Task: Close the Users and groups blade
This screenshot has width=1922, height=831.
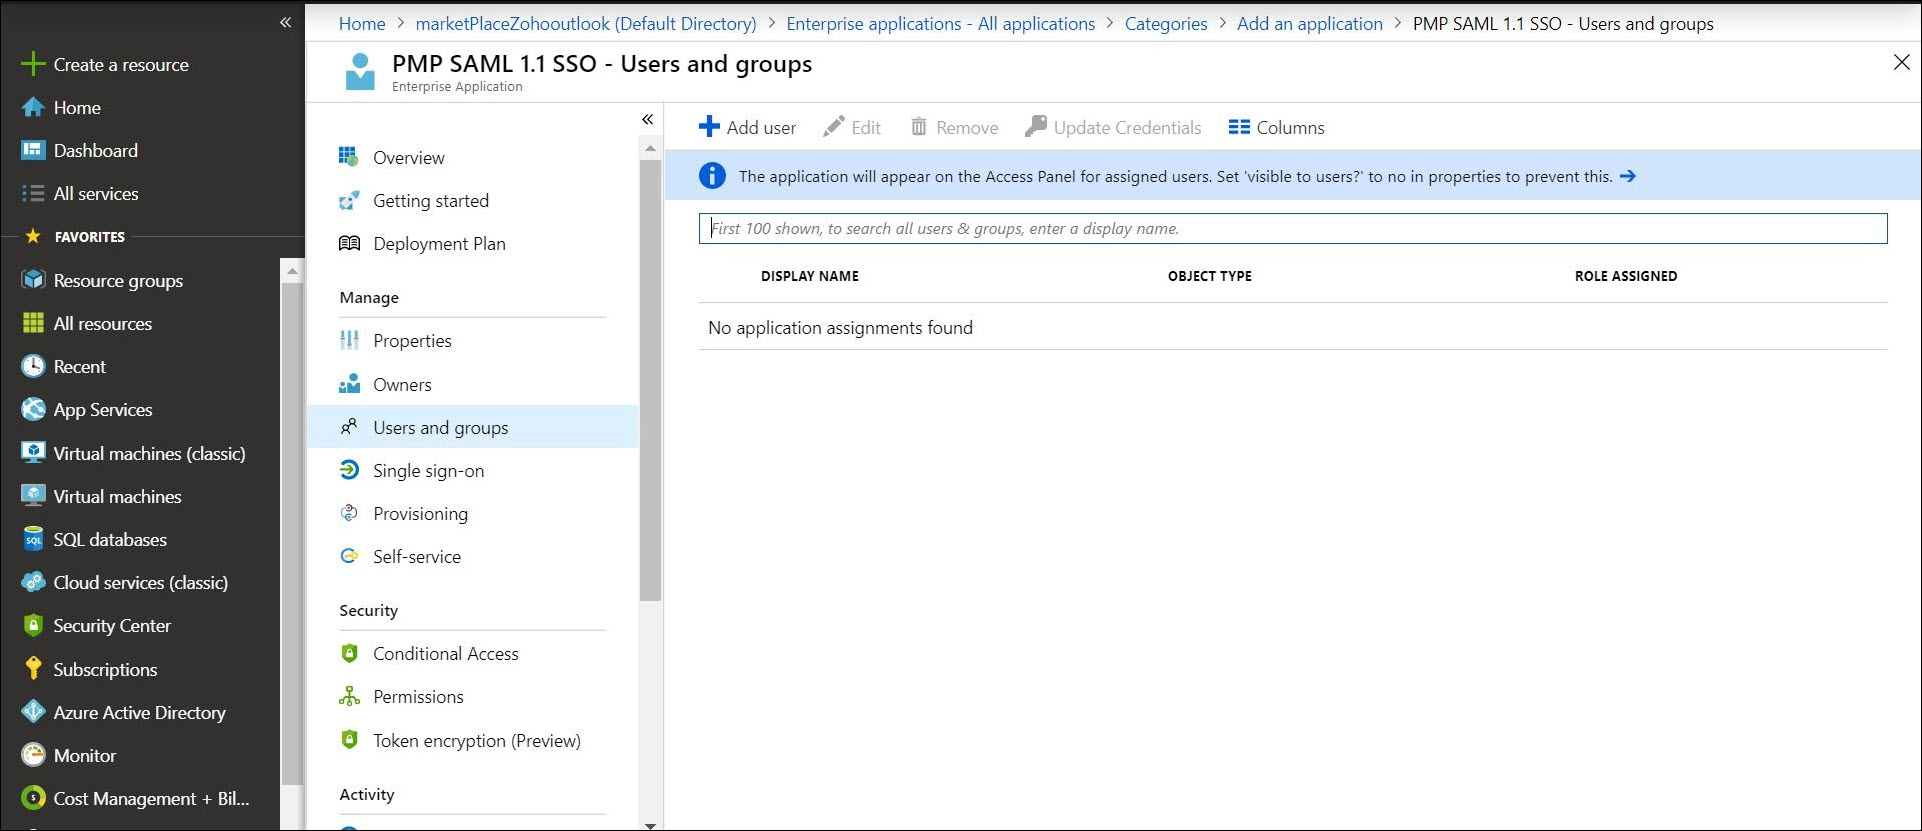Action: pyautogui.click(x=1901, y=63)
